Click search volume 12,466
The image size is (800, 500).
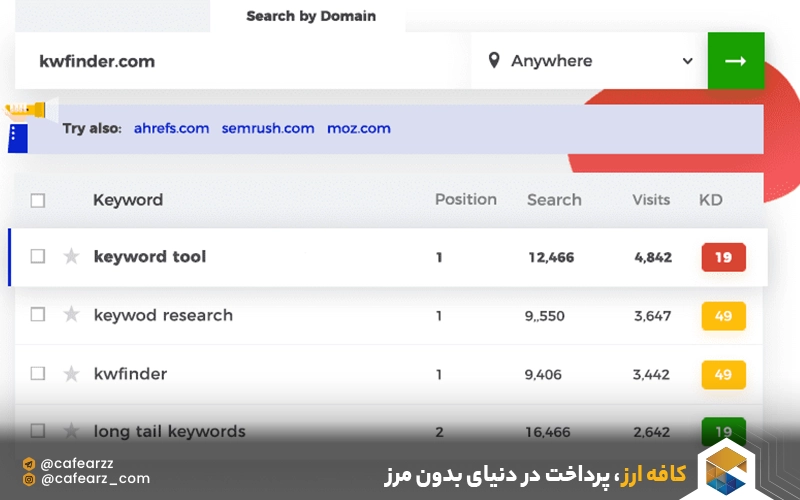coord(551,257)
